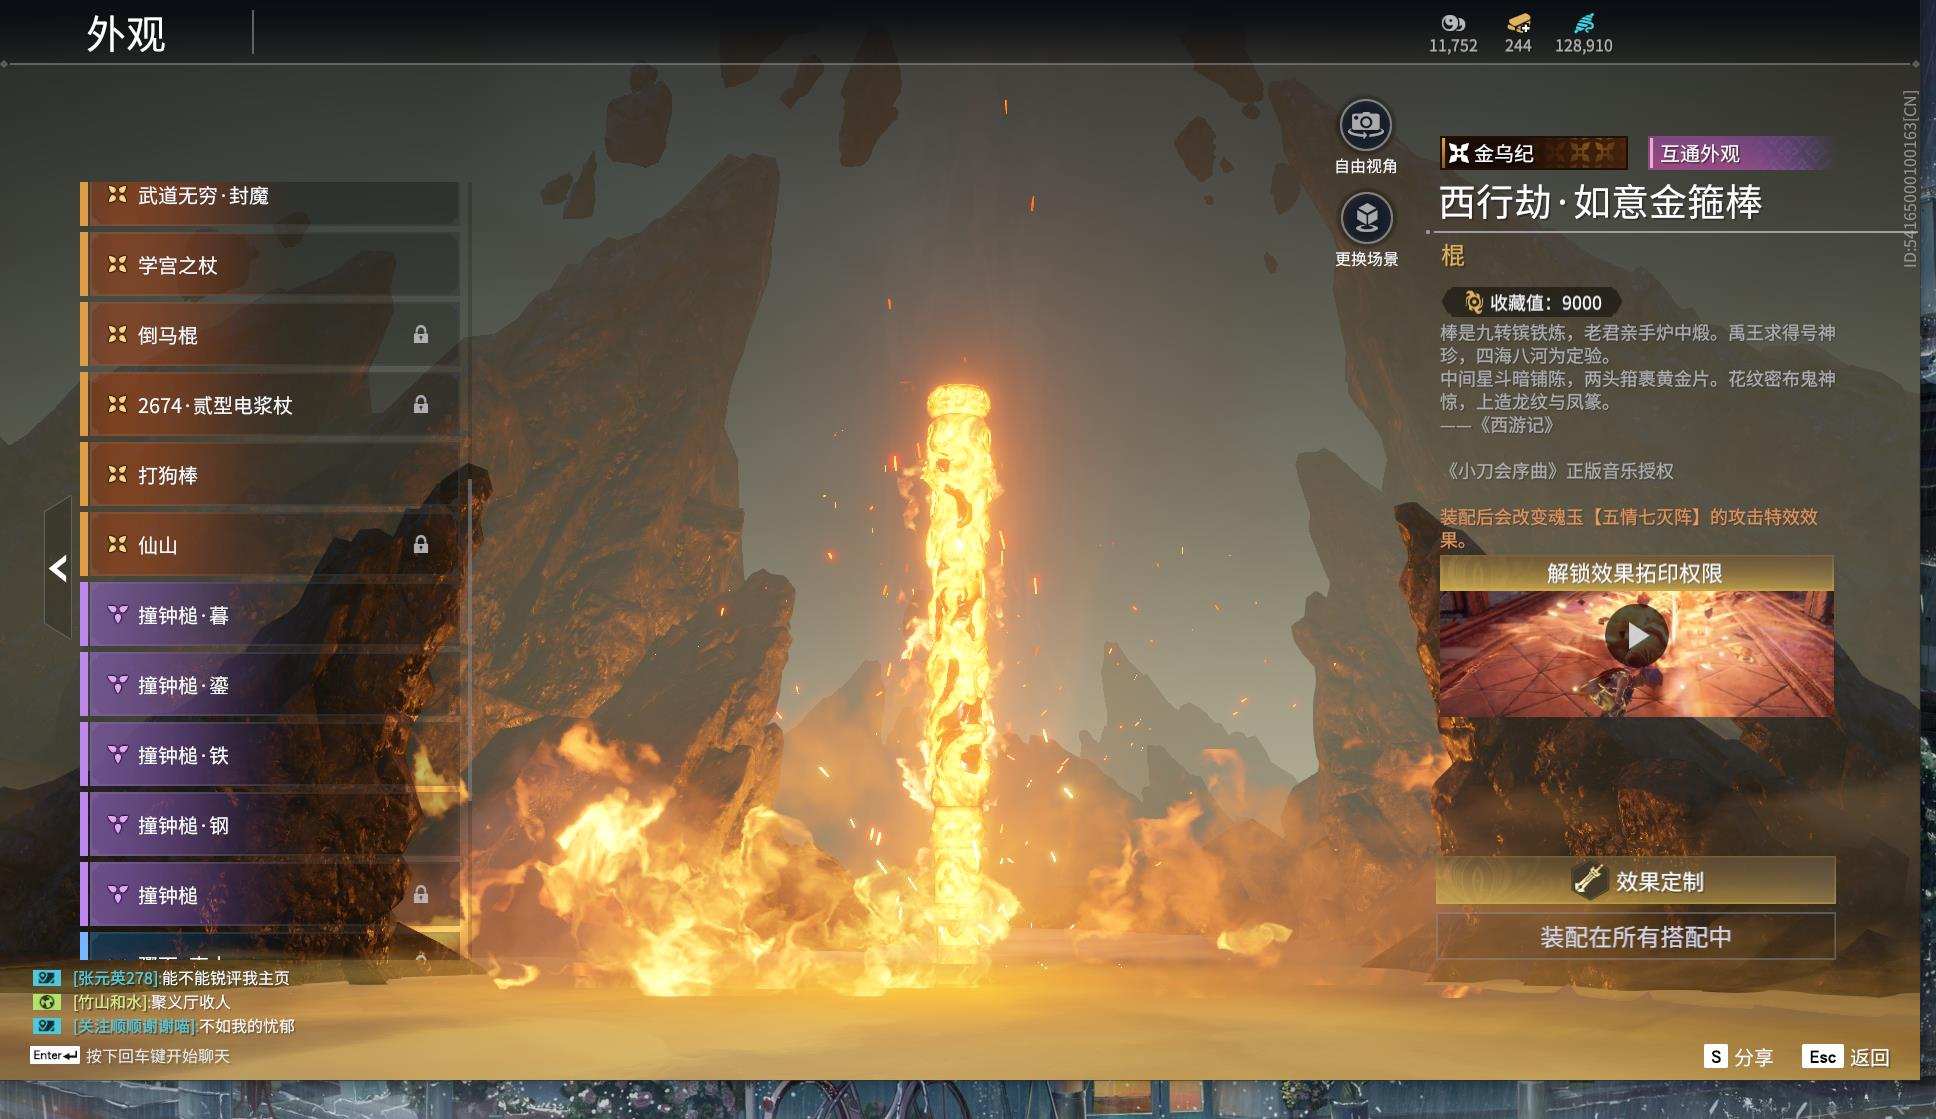
Task: Click player name 竹山和水 in chat
Action: click(110, 1002)
